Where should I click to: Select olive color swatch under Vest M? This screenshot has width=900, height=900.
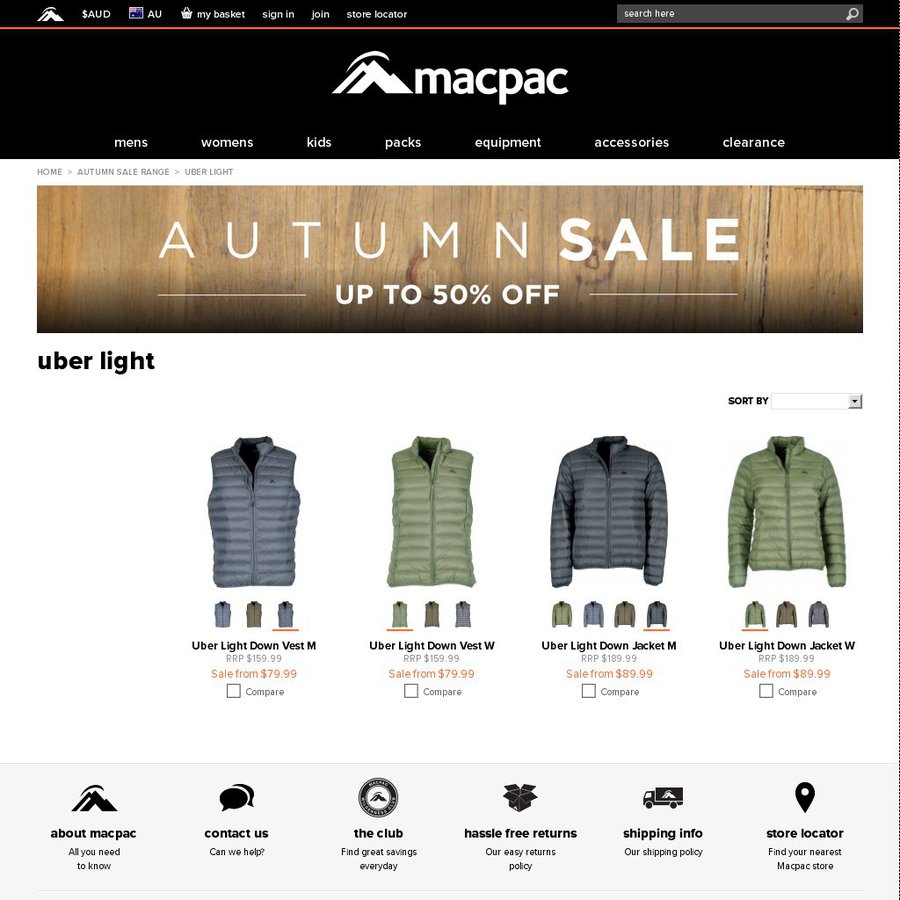pyautogui.click(x=254, y=615)
